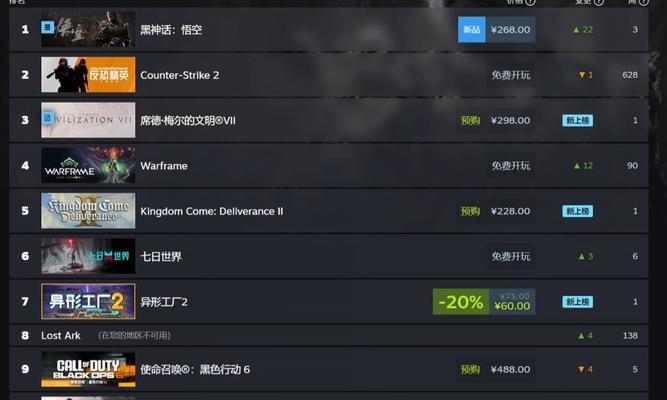Select the Kingdom Come: Deliverance II title
667x400 pixels.
point(211,211)
